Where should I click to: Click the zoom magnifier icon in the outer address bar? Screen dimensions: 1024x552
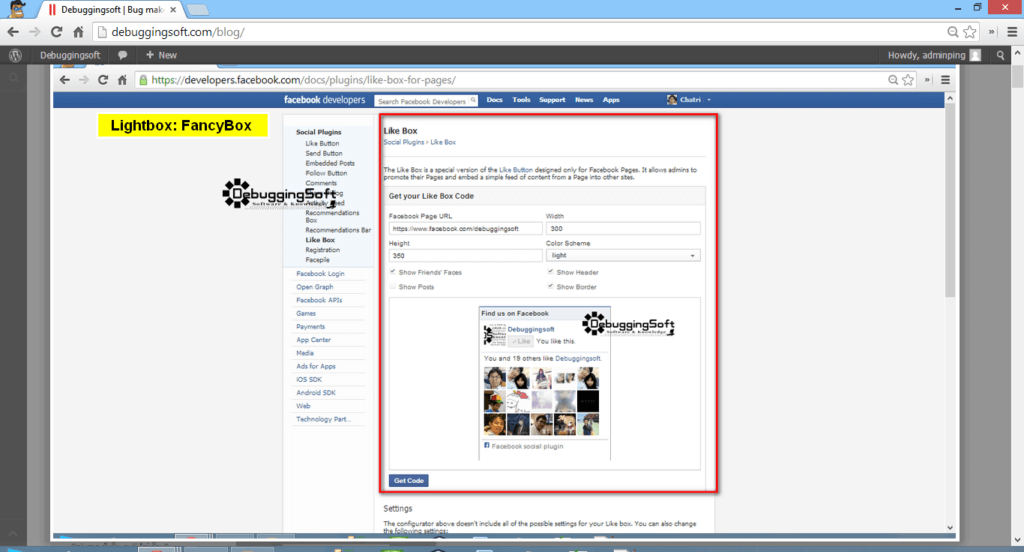pyautogui.click(x=953, y=32)
